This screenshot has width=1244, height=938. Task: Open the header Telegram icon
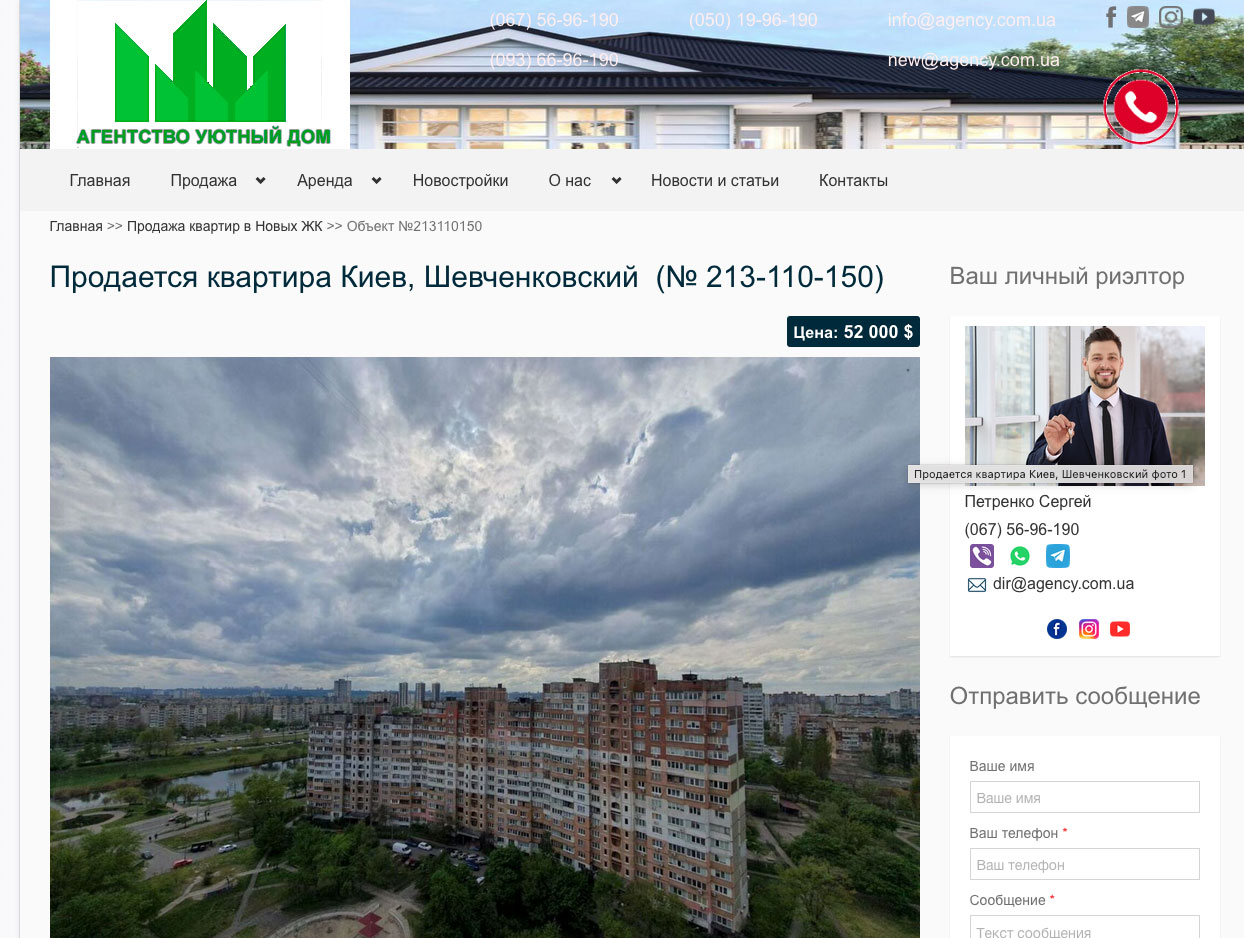[1138, 17]
